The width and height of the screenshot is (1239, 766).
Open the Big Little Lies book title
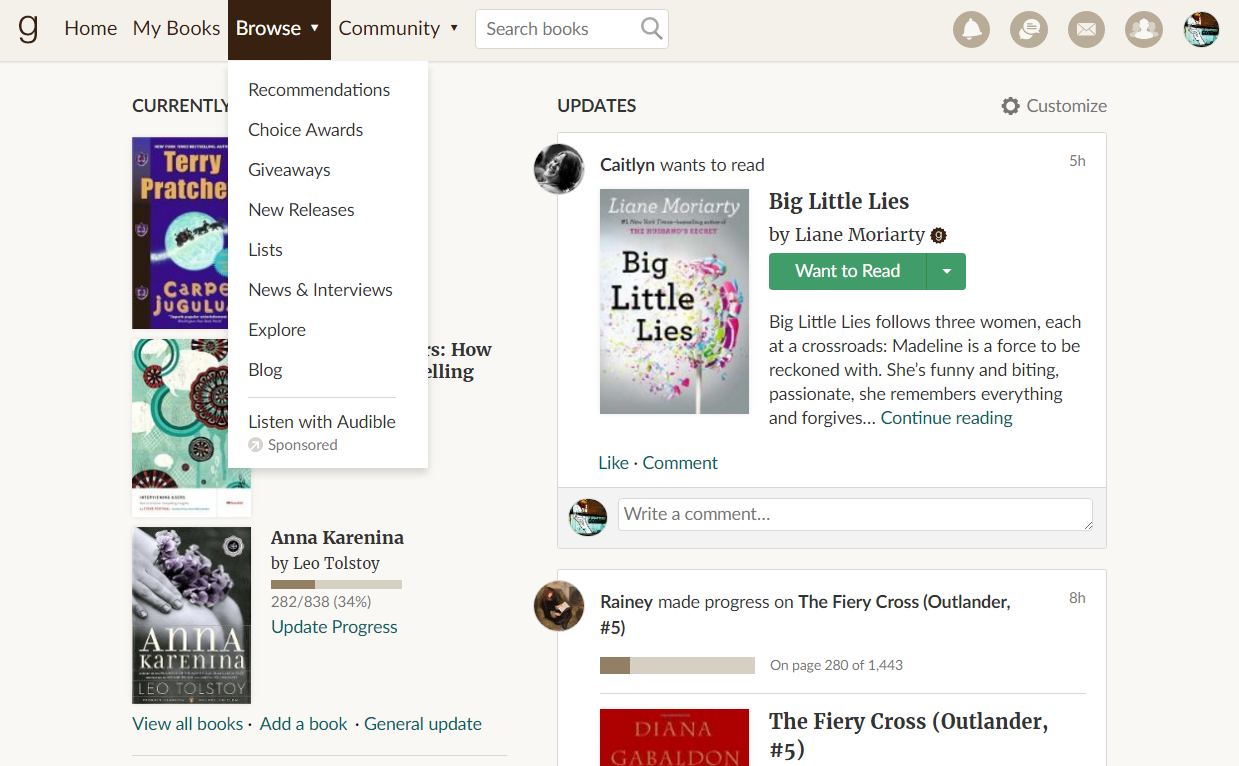point(839,202)
